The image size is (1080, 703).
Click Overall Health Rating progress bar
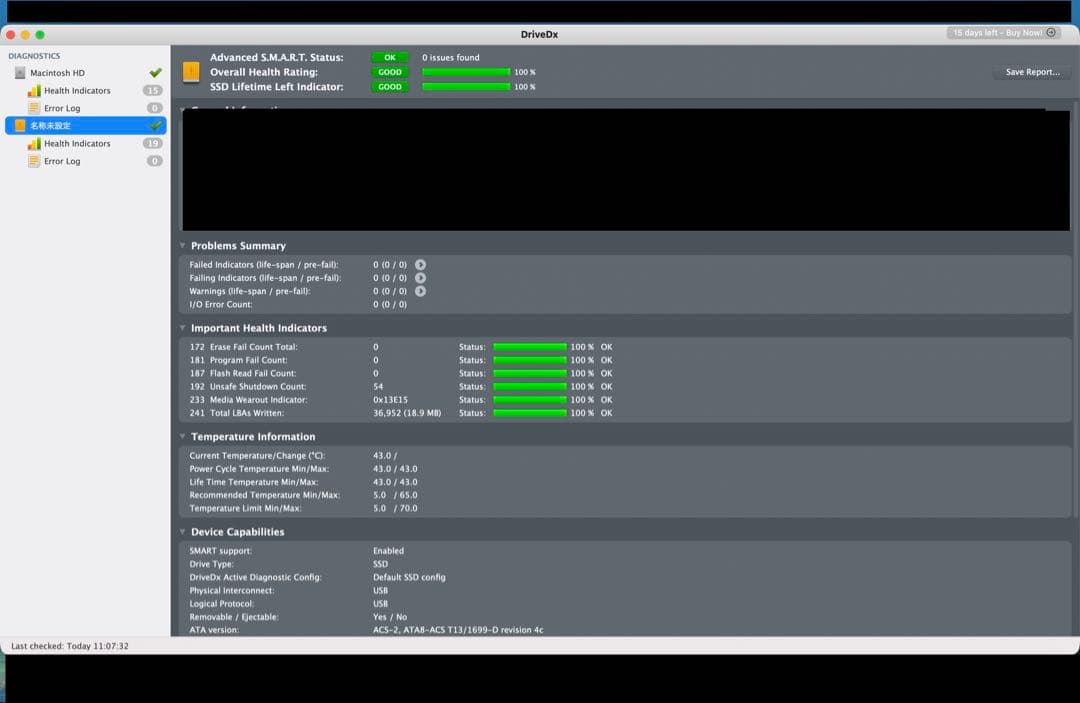[466, 72]
